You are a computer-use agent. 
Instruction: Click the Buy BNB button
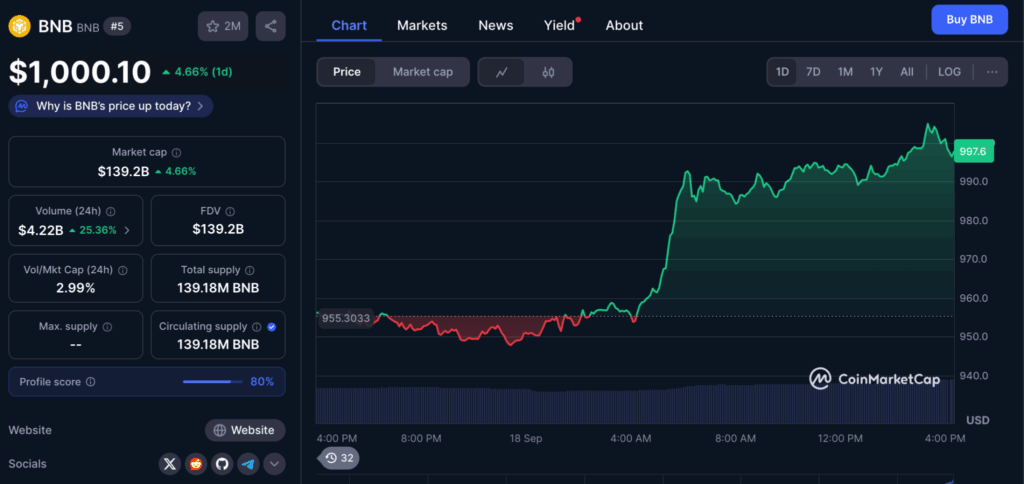coord(968,19)
